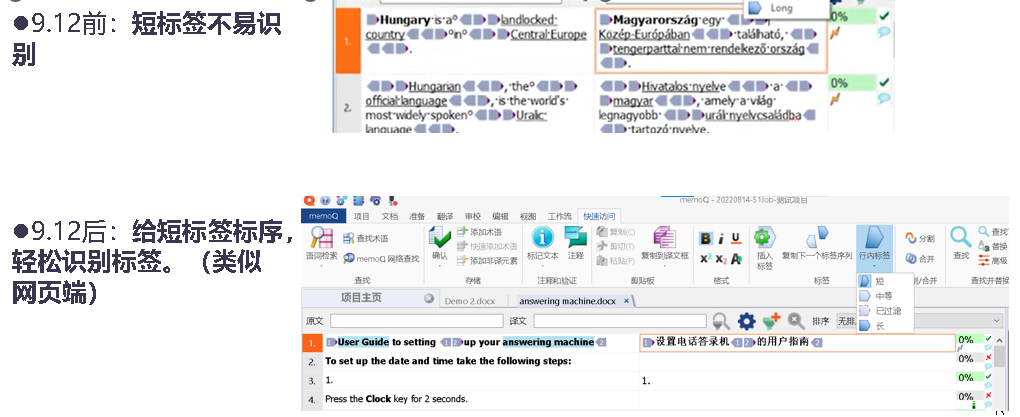Screen dimensions: 1020x417
Task: Click the 高级 advanced find icon
Action: click(983, 260)
